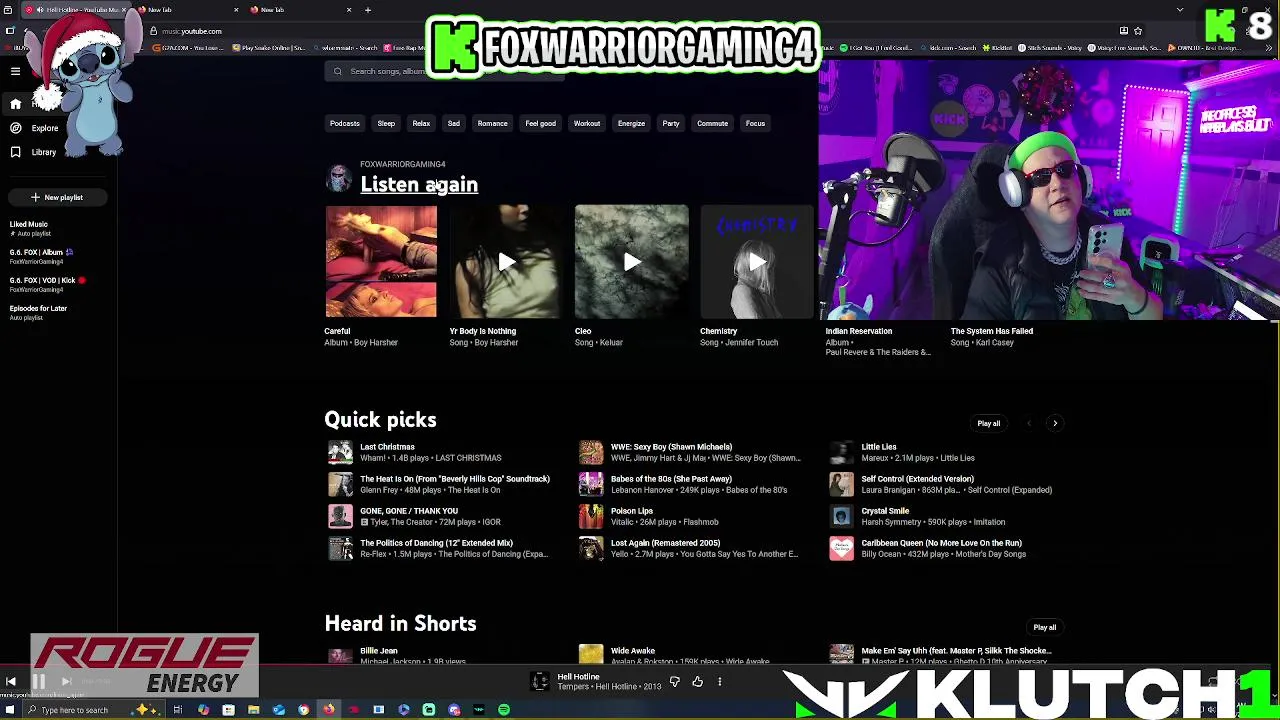
Task: Click the search magnifier icon
Action: (x=338, y=71)
